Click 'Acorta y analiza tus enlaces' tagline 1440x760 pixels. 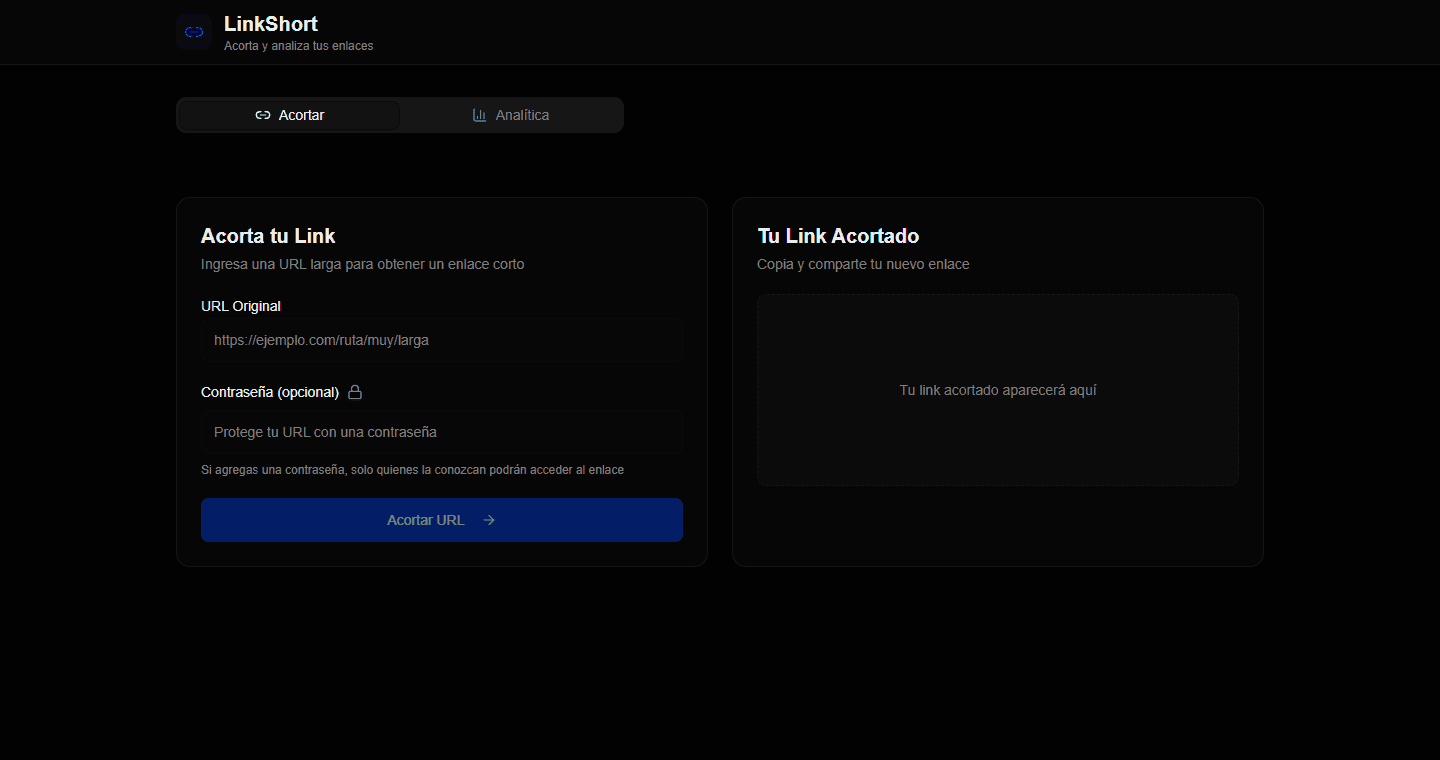299,46
